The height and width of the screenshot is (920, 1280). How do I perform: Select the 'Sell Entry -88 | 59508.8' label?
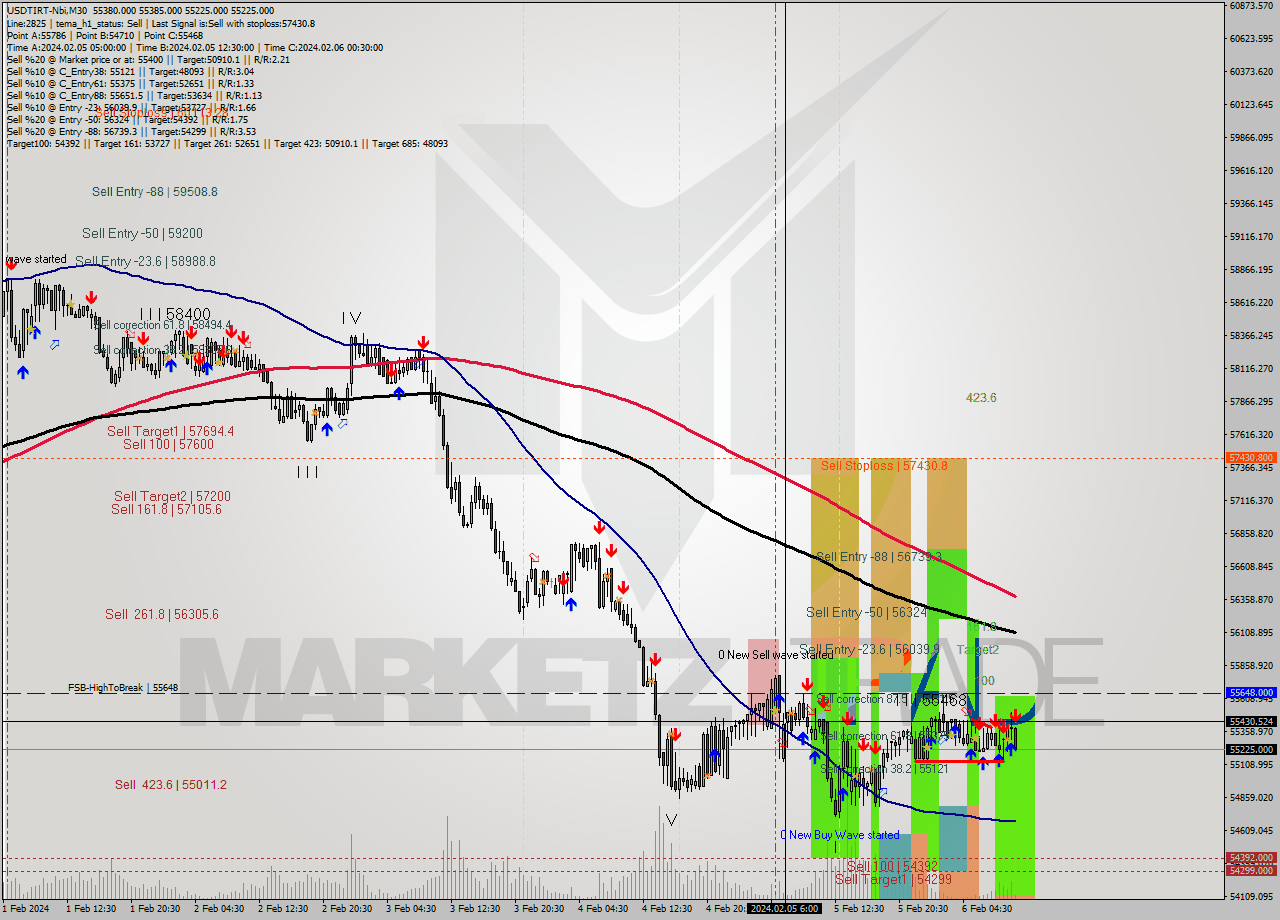tap(154, 191)
